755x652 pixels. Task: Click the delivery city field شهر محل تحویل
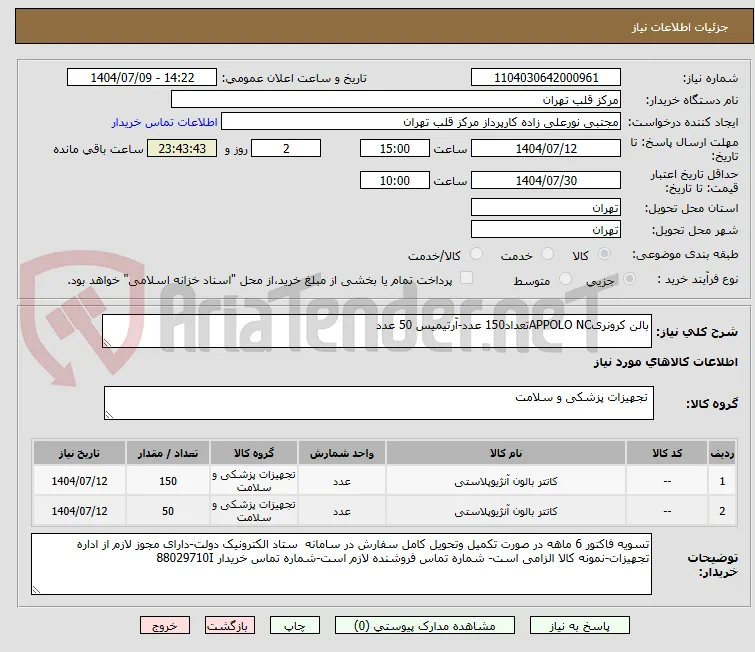click(546, 230)
